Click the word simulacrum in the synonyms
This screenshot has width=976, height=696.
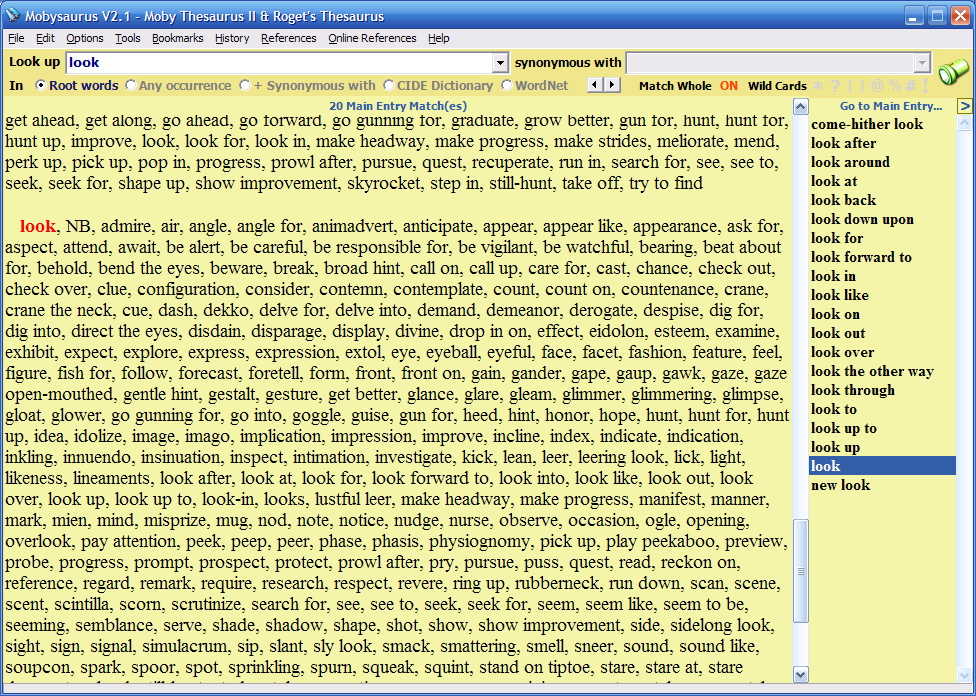183,646
